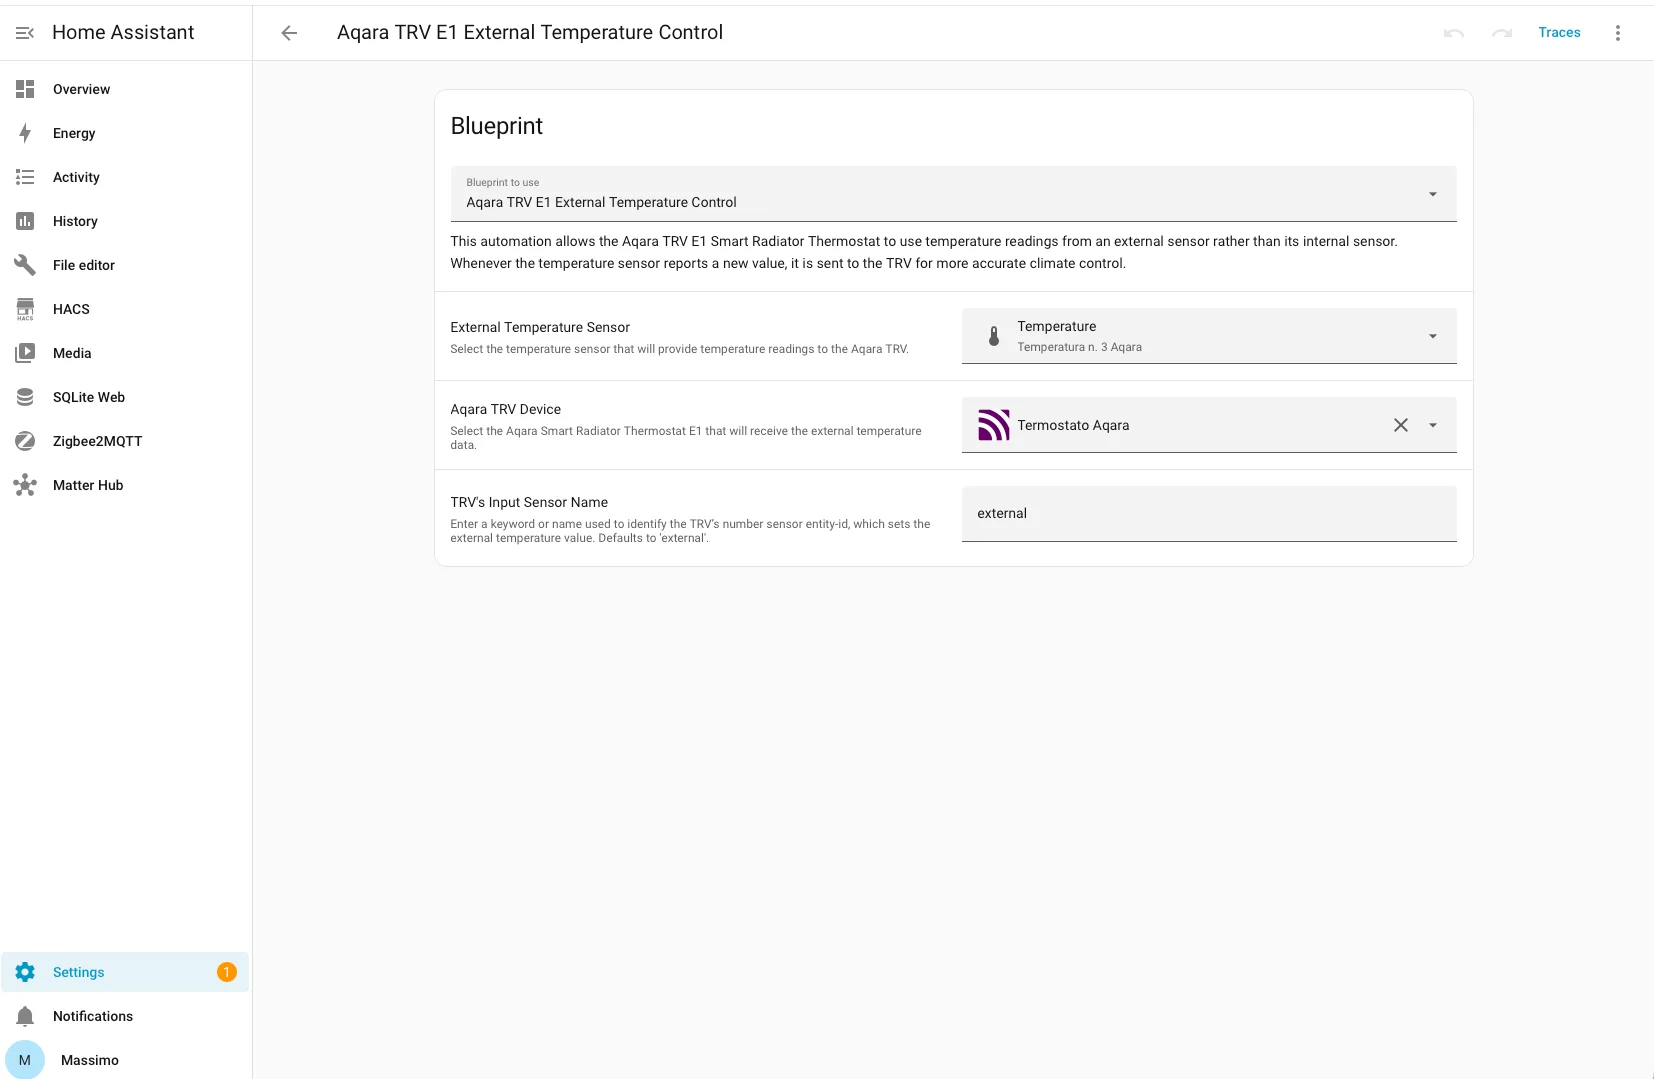
Task: Click the thermometer icon in sensor selector
Action: click(x=994, y=336)
